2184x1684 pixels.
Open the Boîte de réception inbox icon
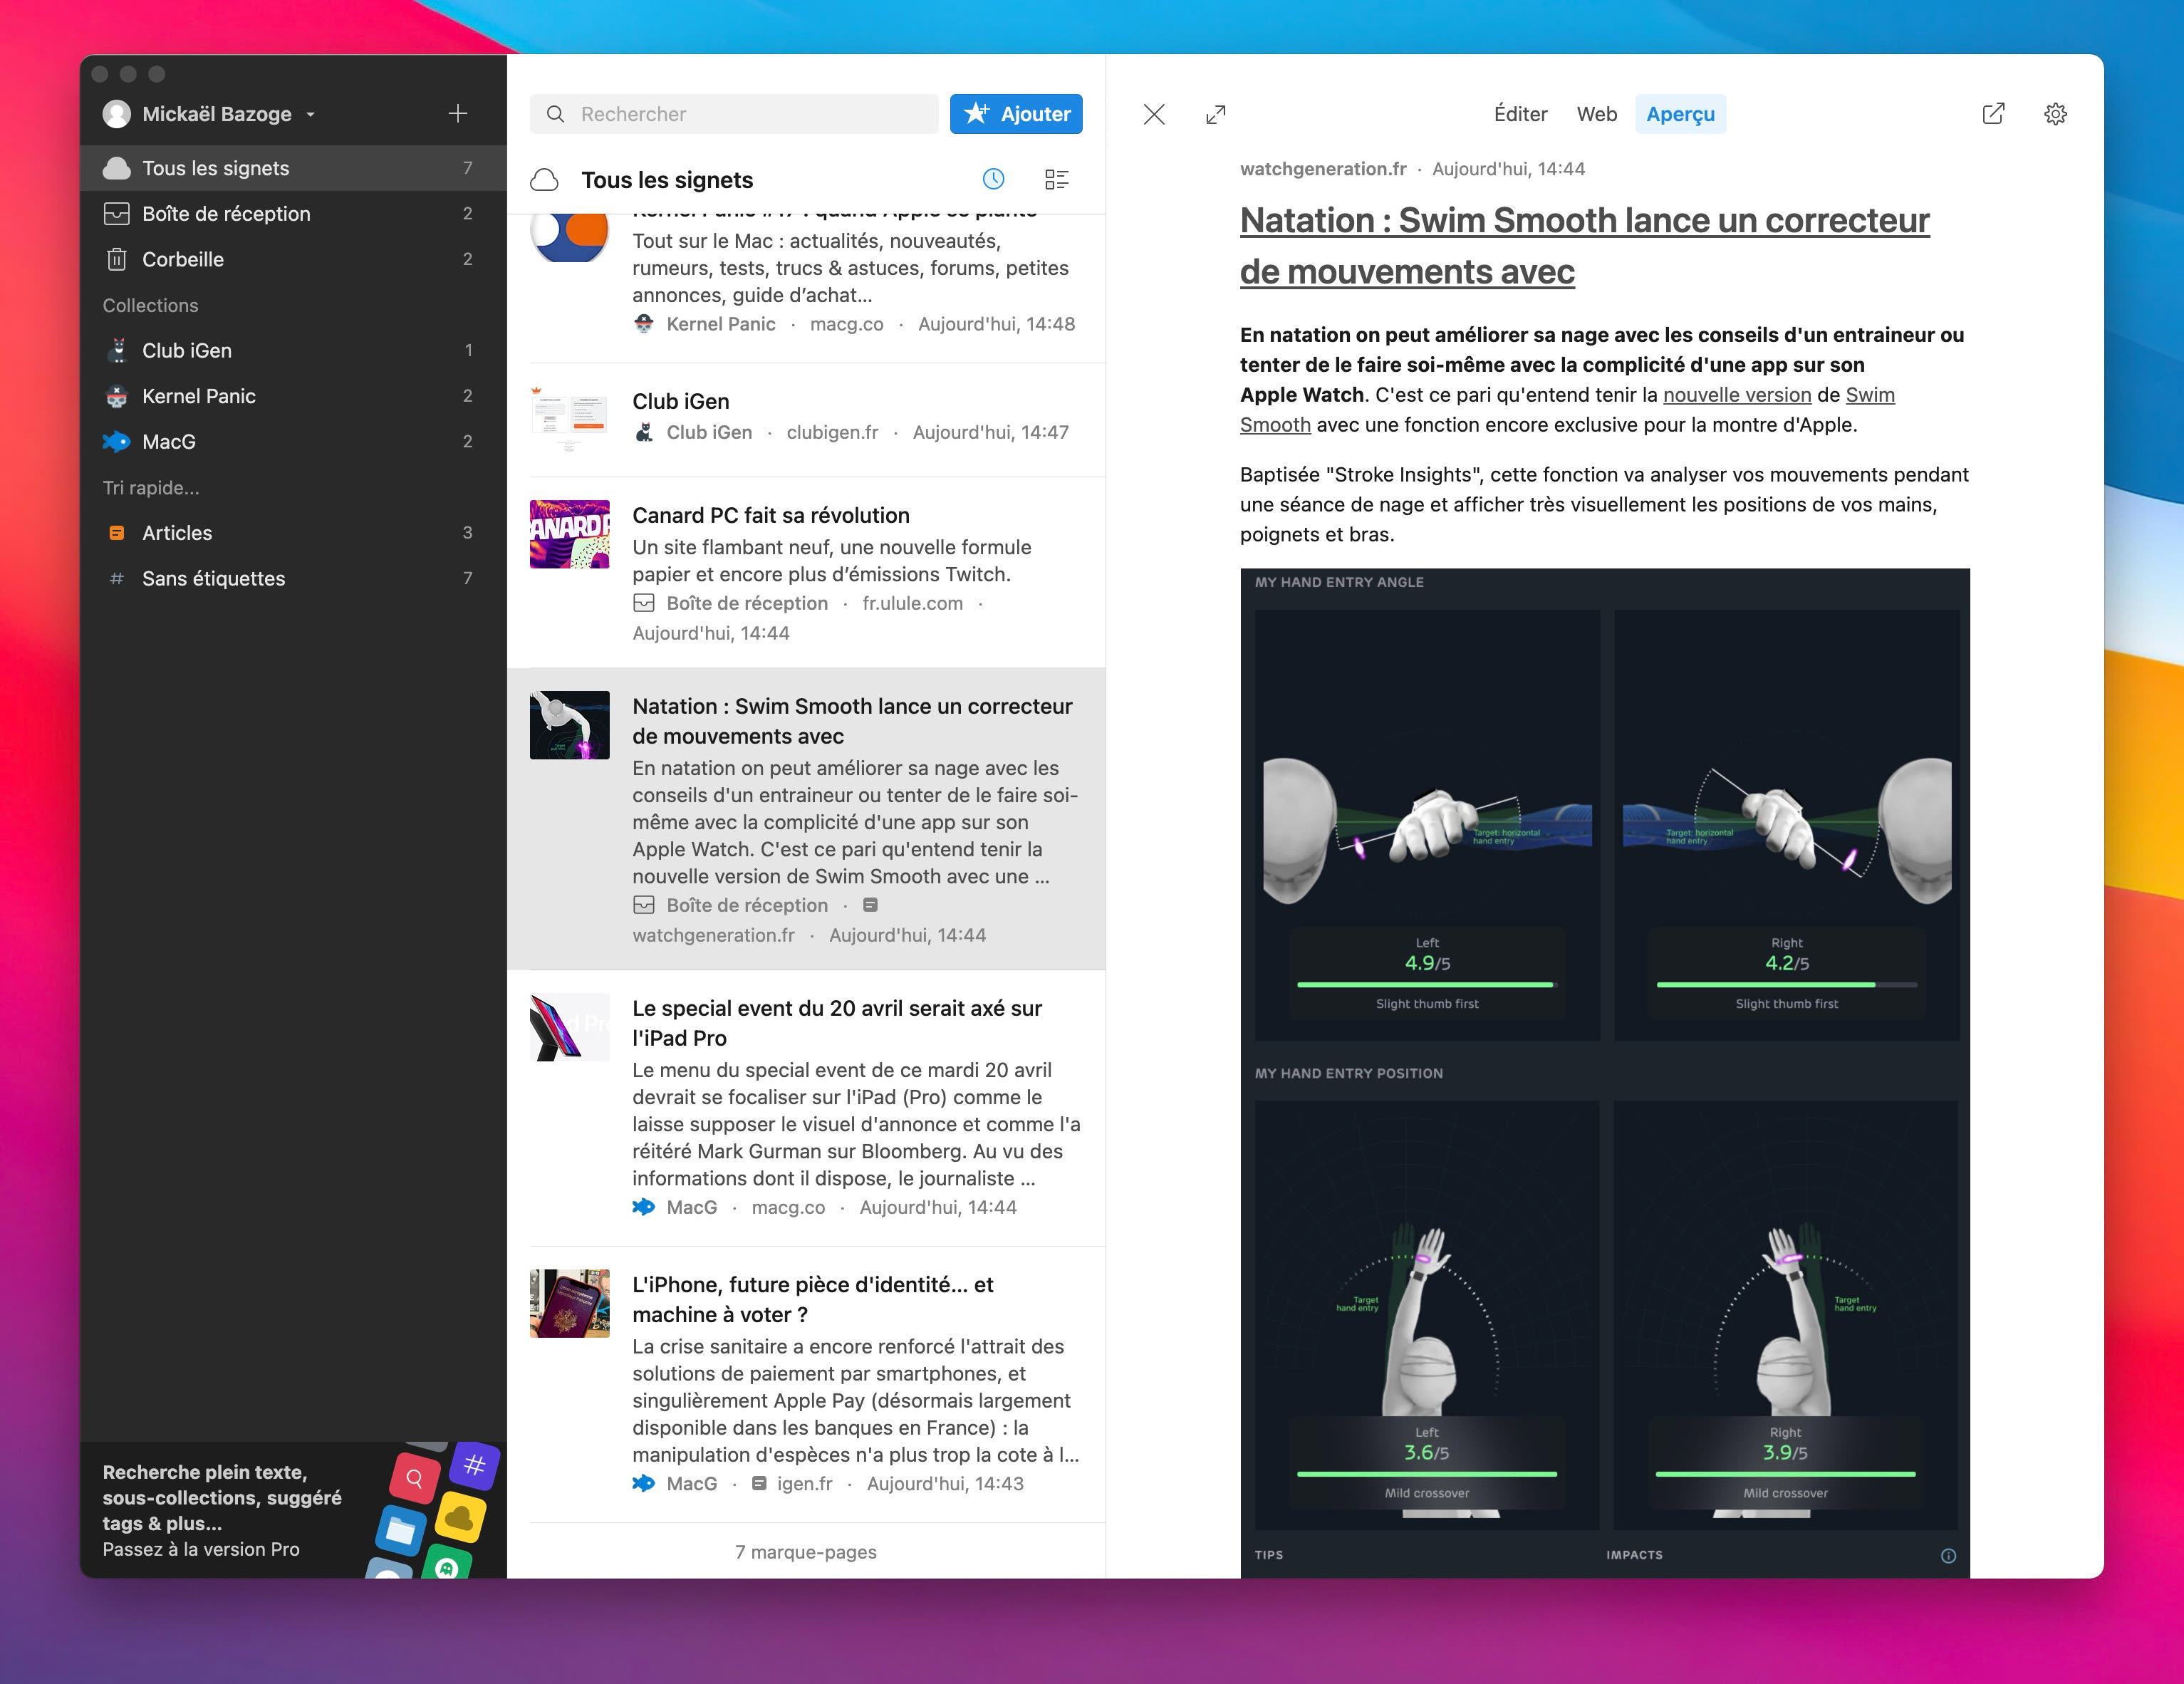pos(117,213)
